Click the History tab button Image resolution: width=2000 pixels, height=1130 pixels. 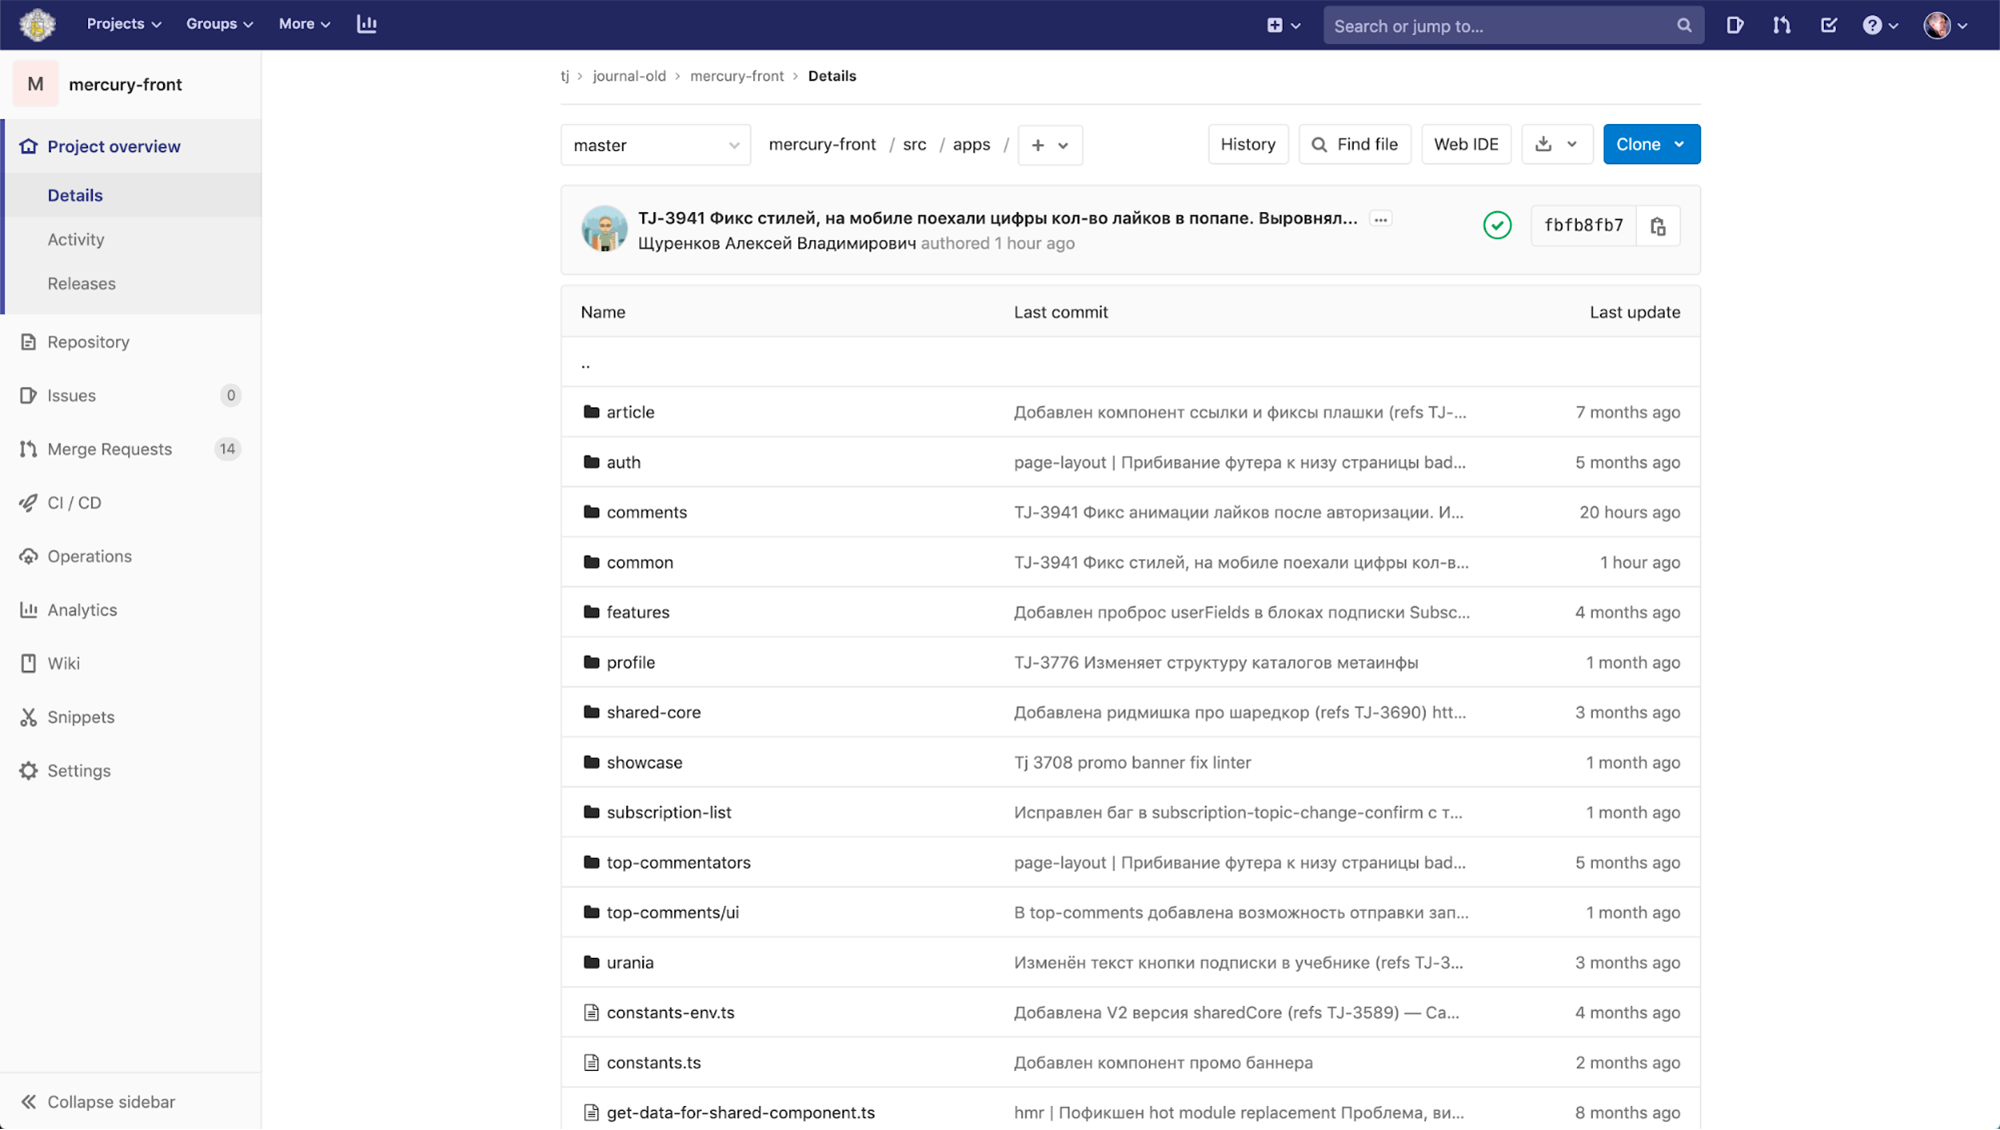click(x=1247, y=144)
